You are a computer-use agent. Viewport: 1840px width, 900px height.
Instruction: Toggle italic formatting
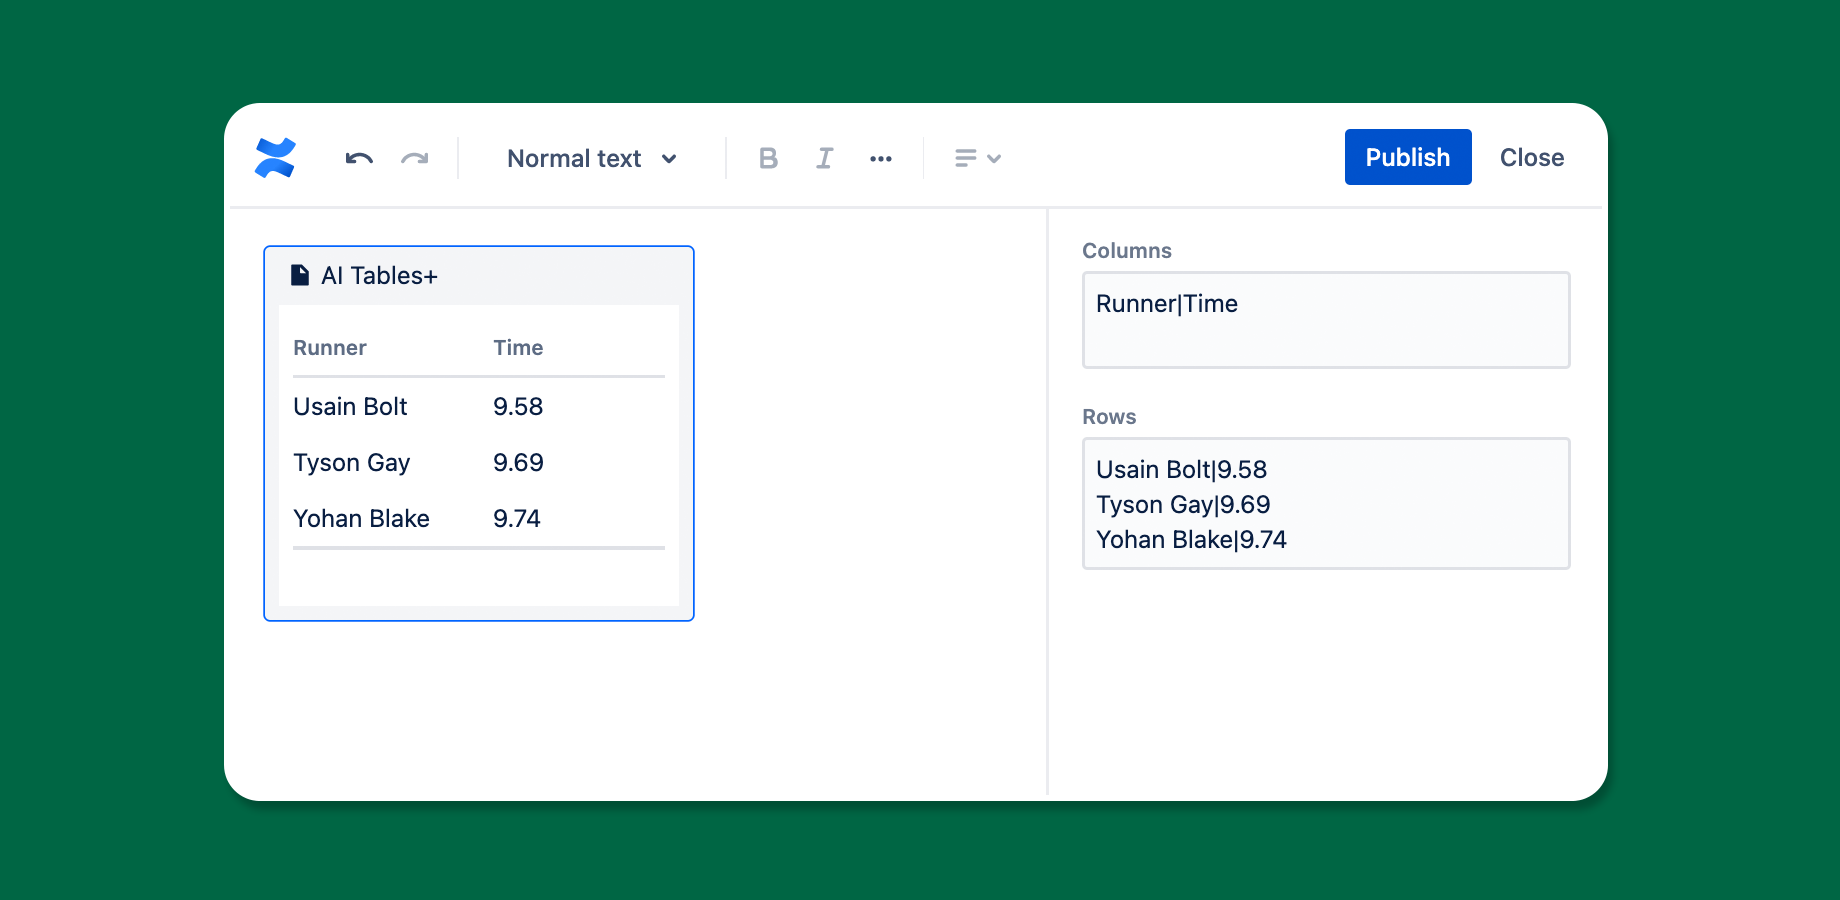tap(824, 158)
